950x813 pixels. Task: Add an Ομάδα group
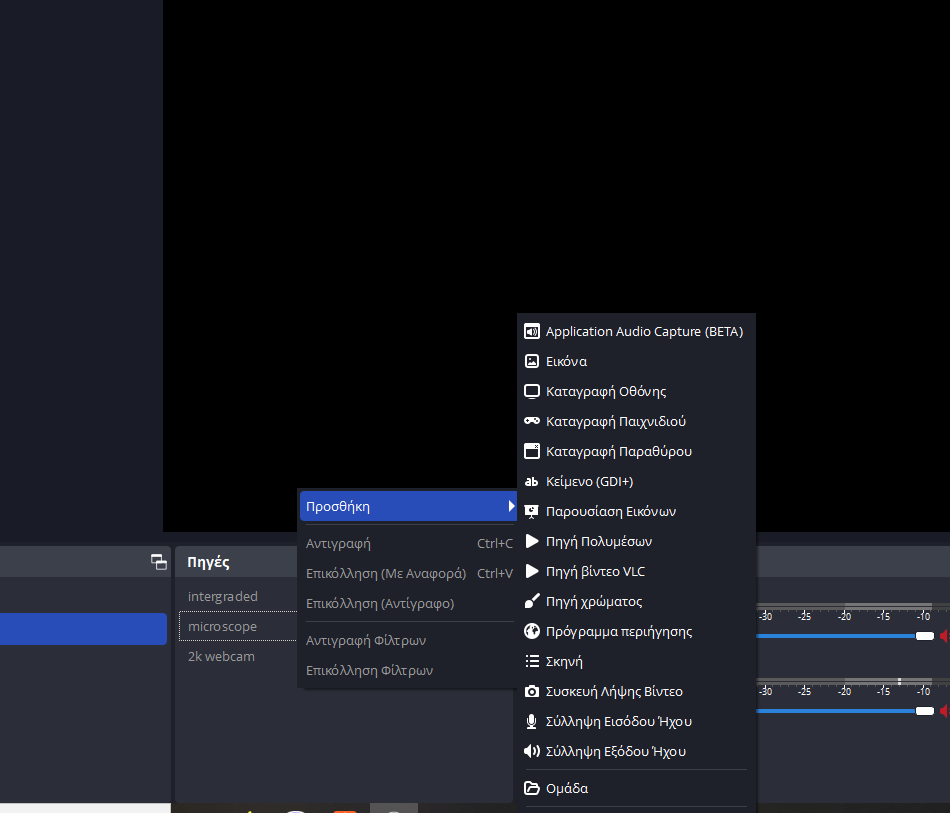636,788
